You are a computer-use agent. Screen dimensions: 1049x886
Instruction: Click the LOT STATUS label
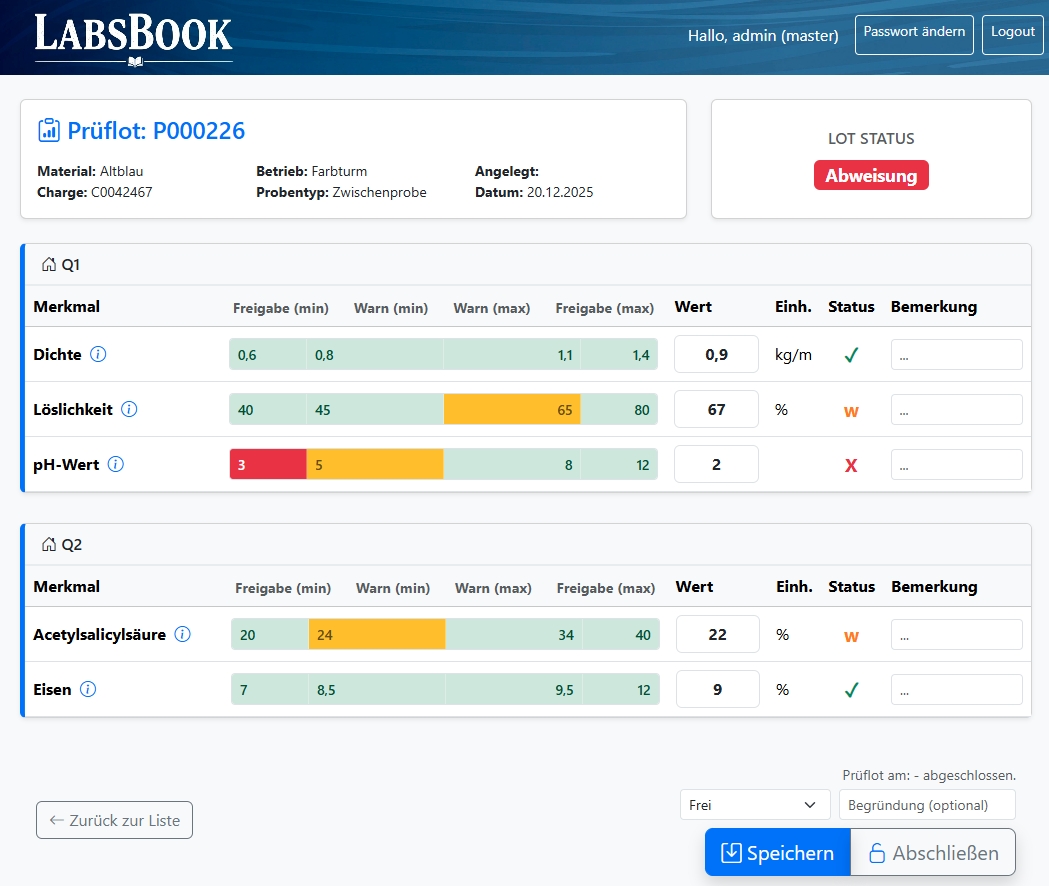point(871,139)
